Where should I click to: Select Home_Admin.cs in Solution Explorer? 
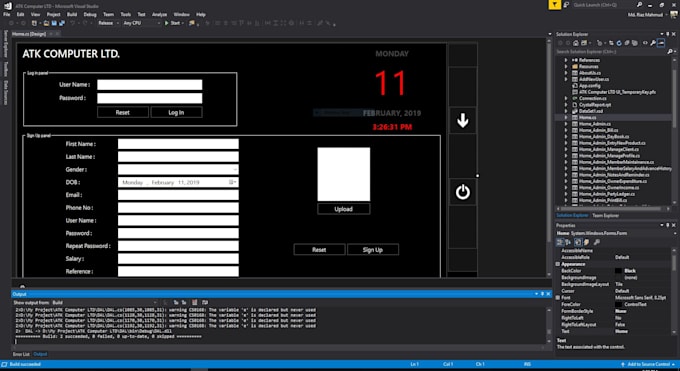[x=595, y=124]
